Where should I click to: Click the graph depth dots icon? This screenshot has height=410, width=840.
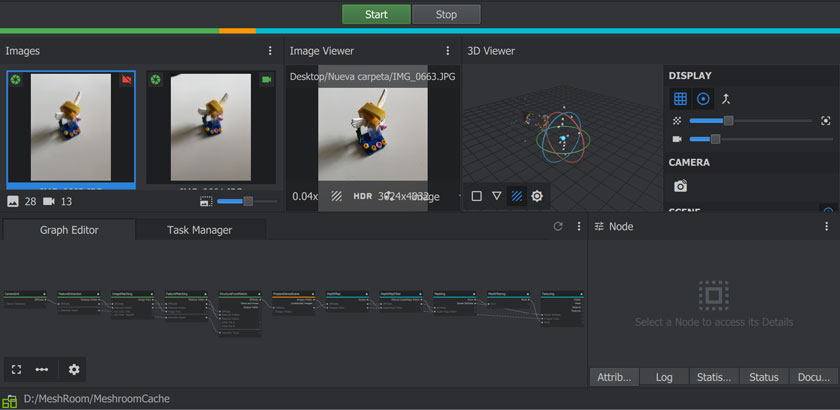click(42, 369)
